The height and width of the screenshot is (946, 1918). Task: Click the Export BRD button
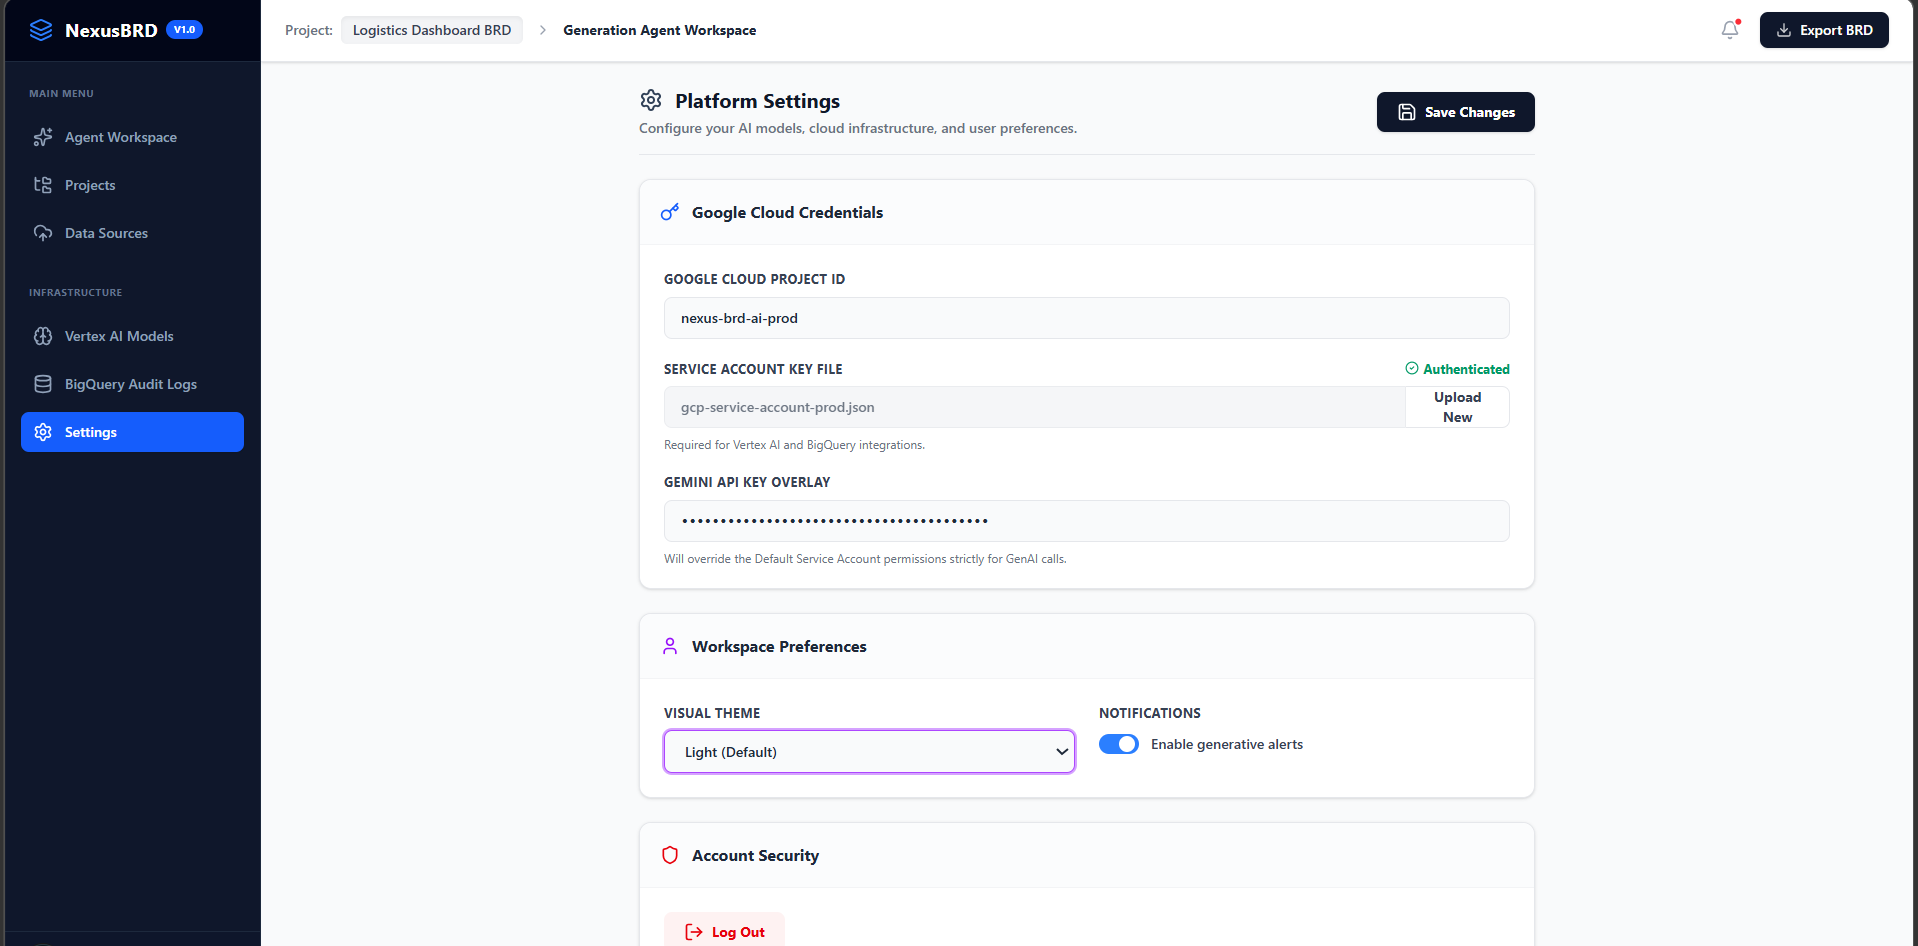click(x=1824, y=30)
